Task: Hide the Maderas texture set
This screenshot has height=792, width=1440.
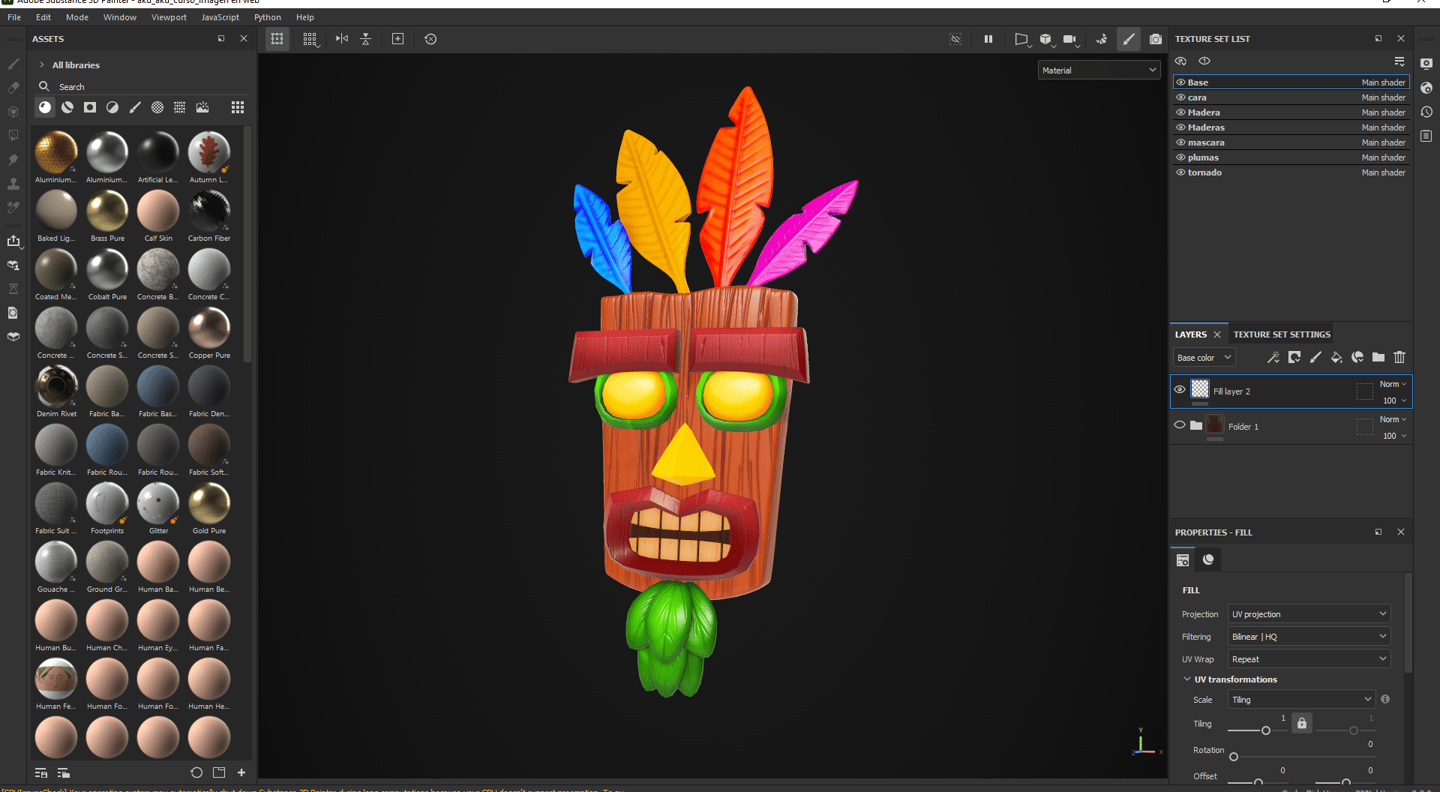Action: [x=1181, y=127]
